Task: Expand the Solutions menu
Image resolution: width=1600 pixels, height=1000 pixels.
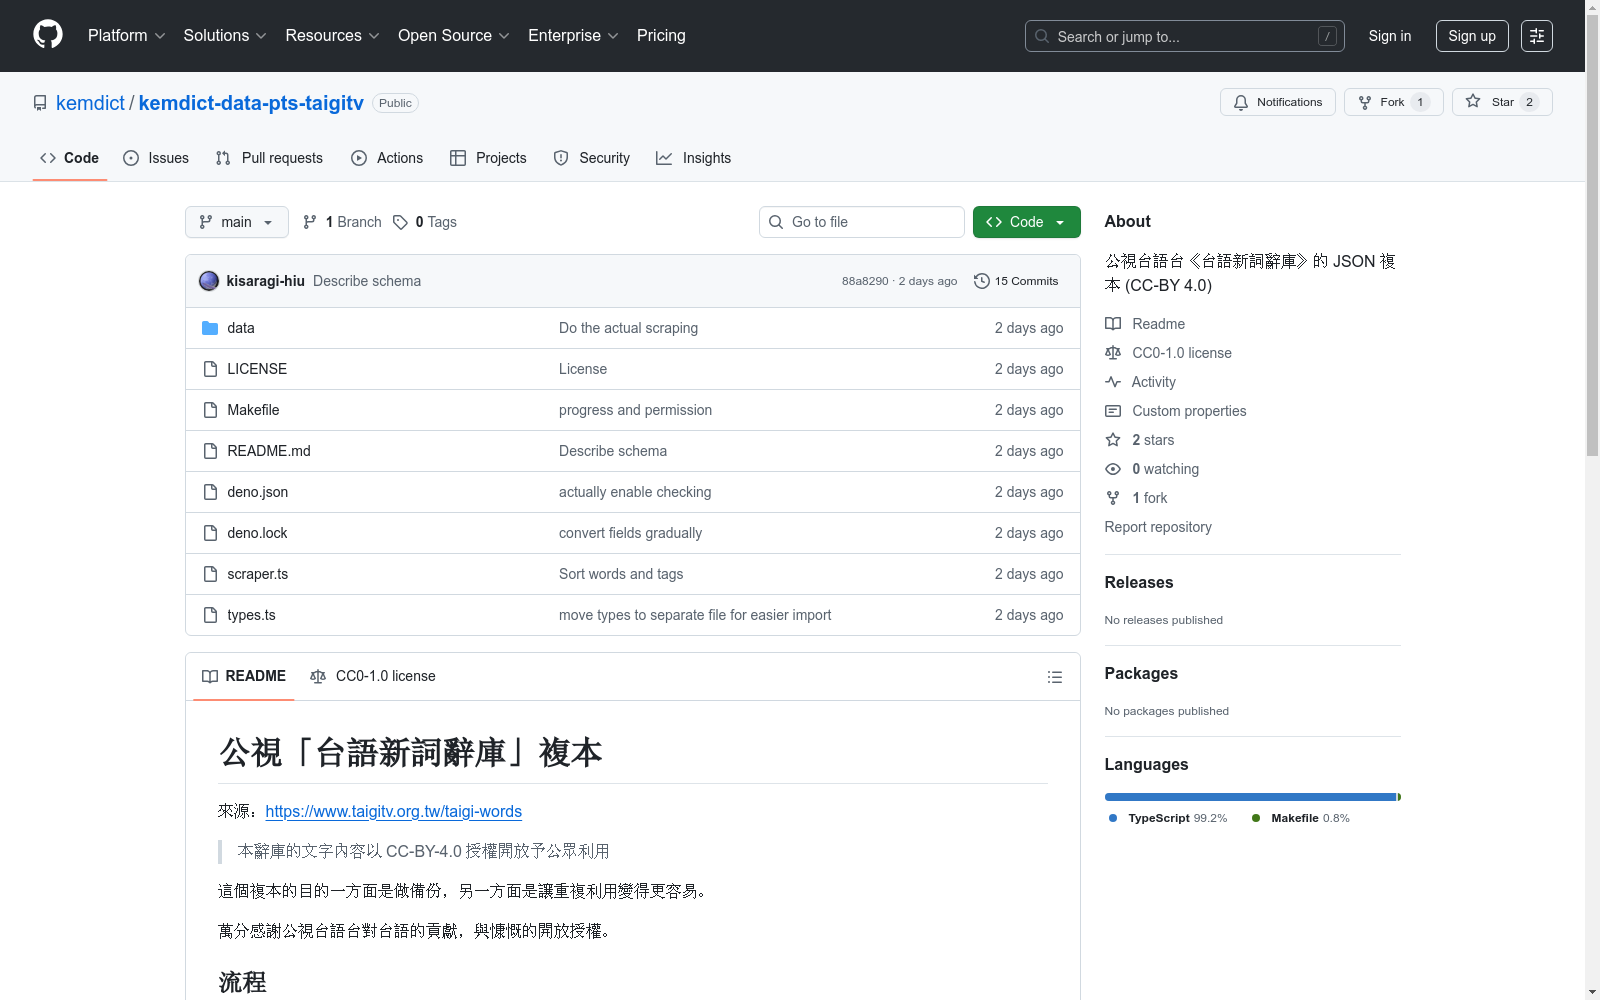Action: pyautogui.click(x=225, y=36)
